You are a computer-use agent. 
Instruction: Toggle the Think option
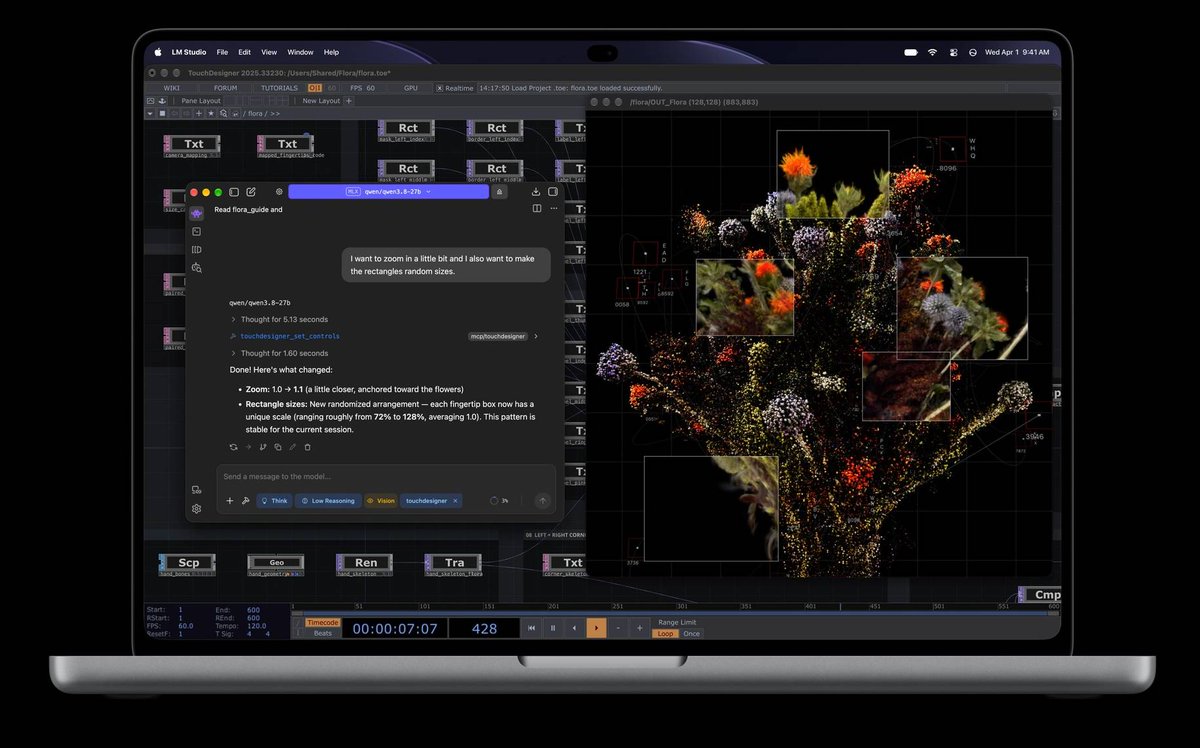pos(274,501)
